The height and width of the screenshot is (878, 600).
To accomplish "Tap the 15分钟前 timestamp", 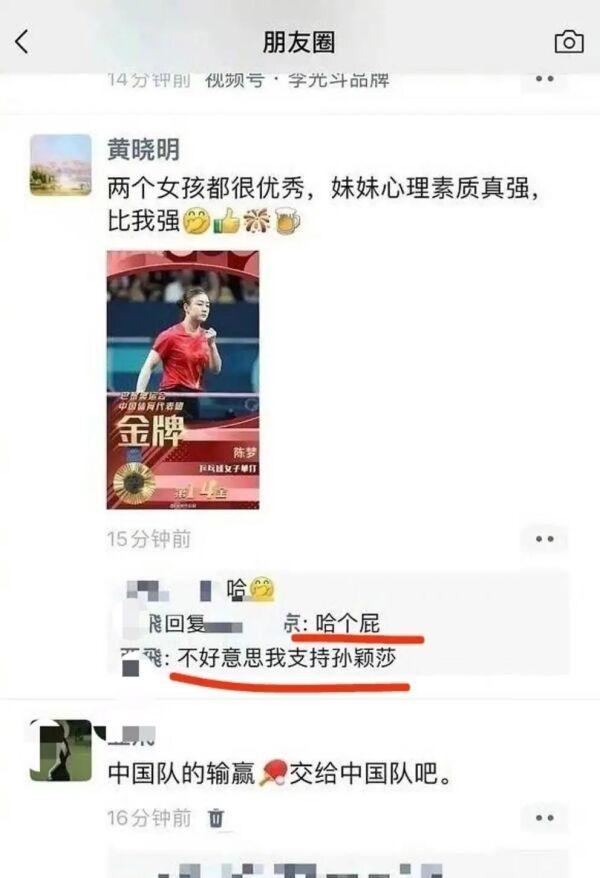I will tap(149, 539).
